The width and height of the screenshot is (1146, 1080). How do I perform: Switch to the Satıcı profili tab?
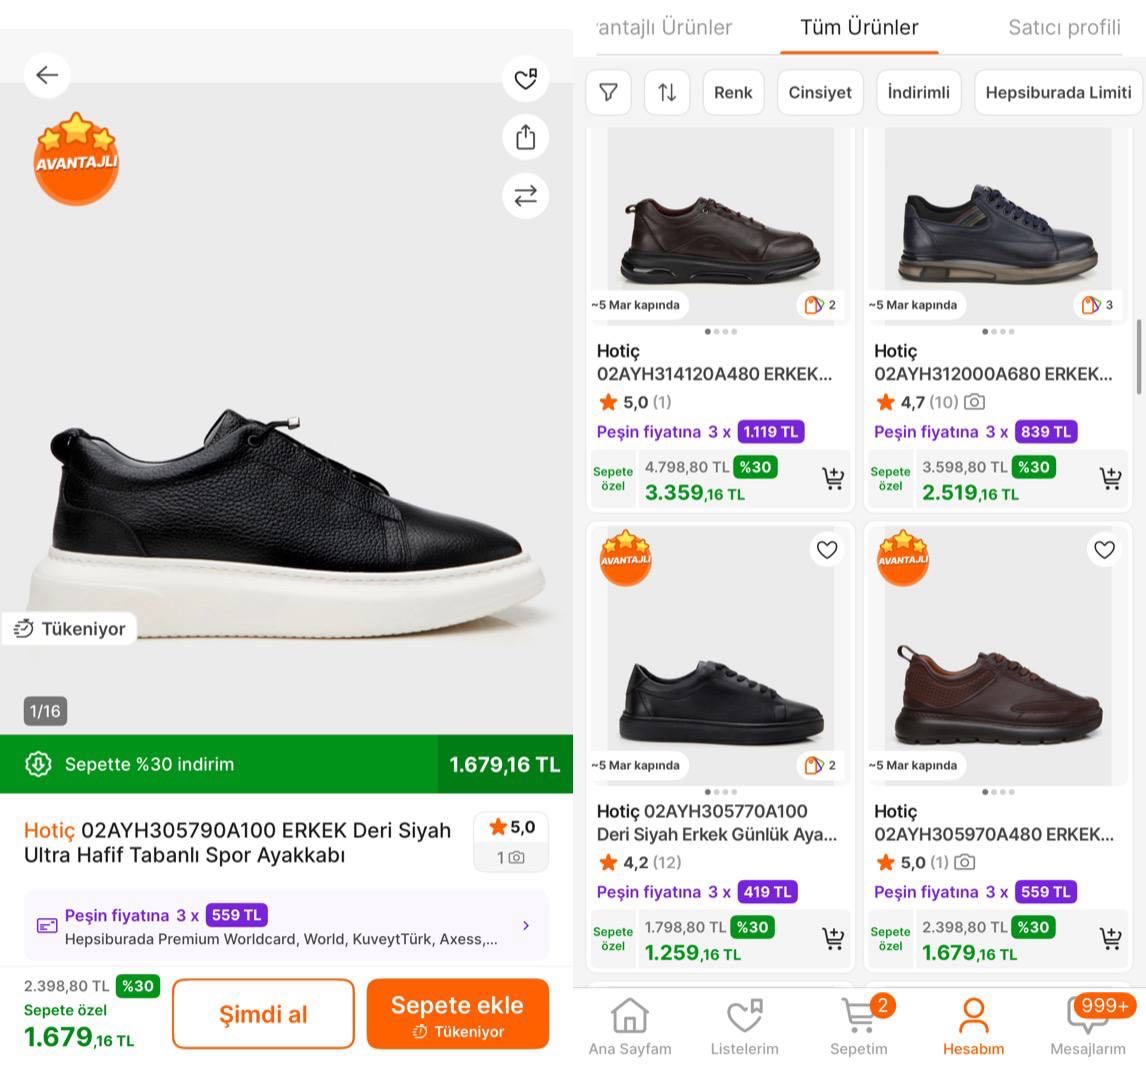point(1064,28)
